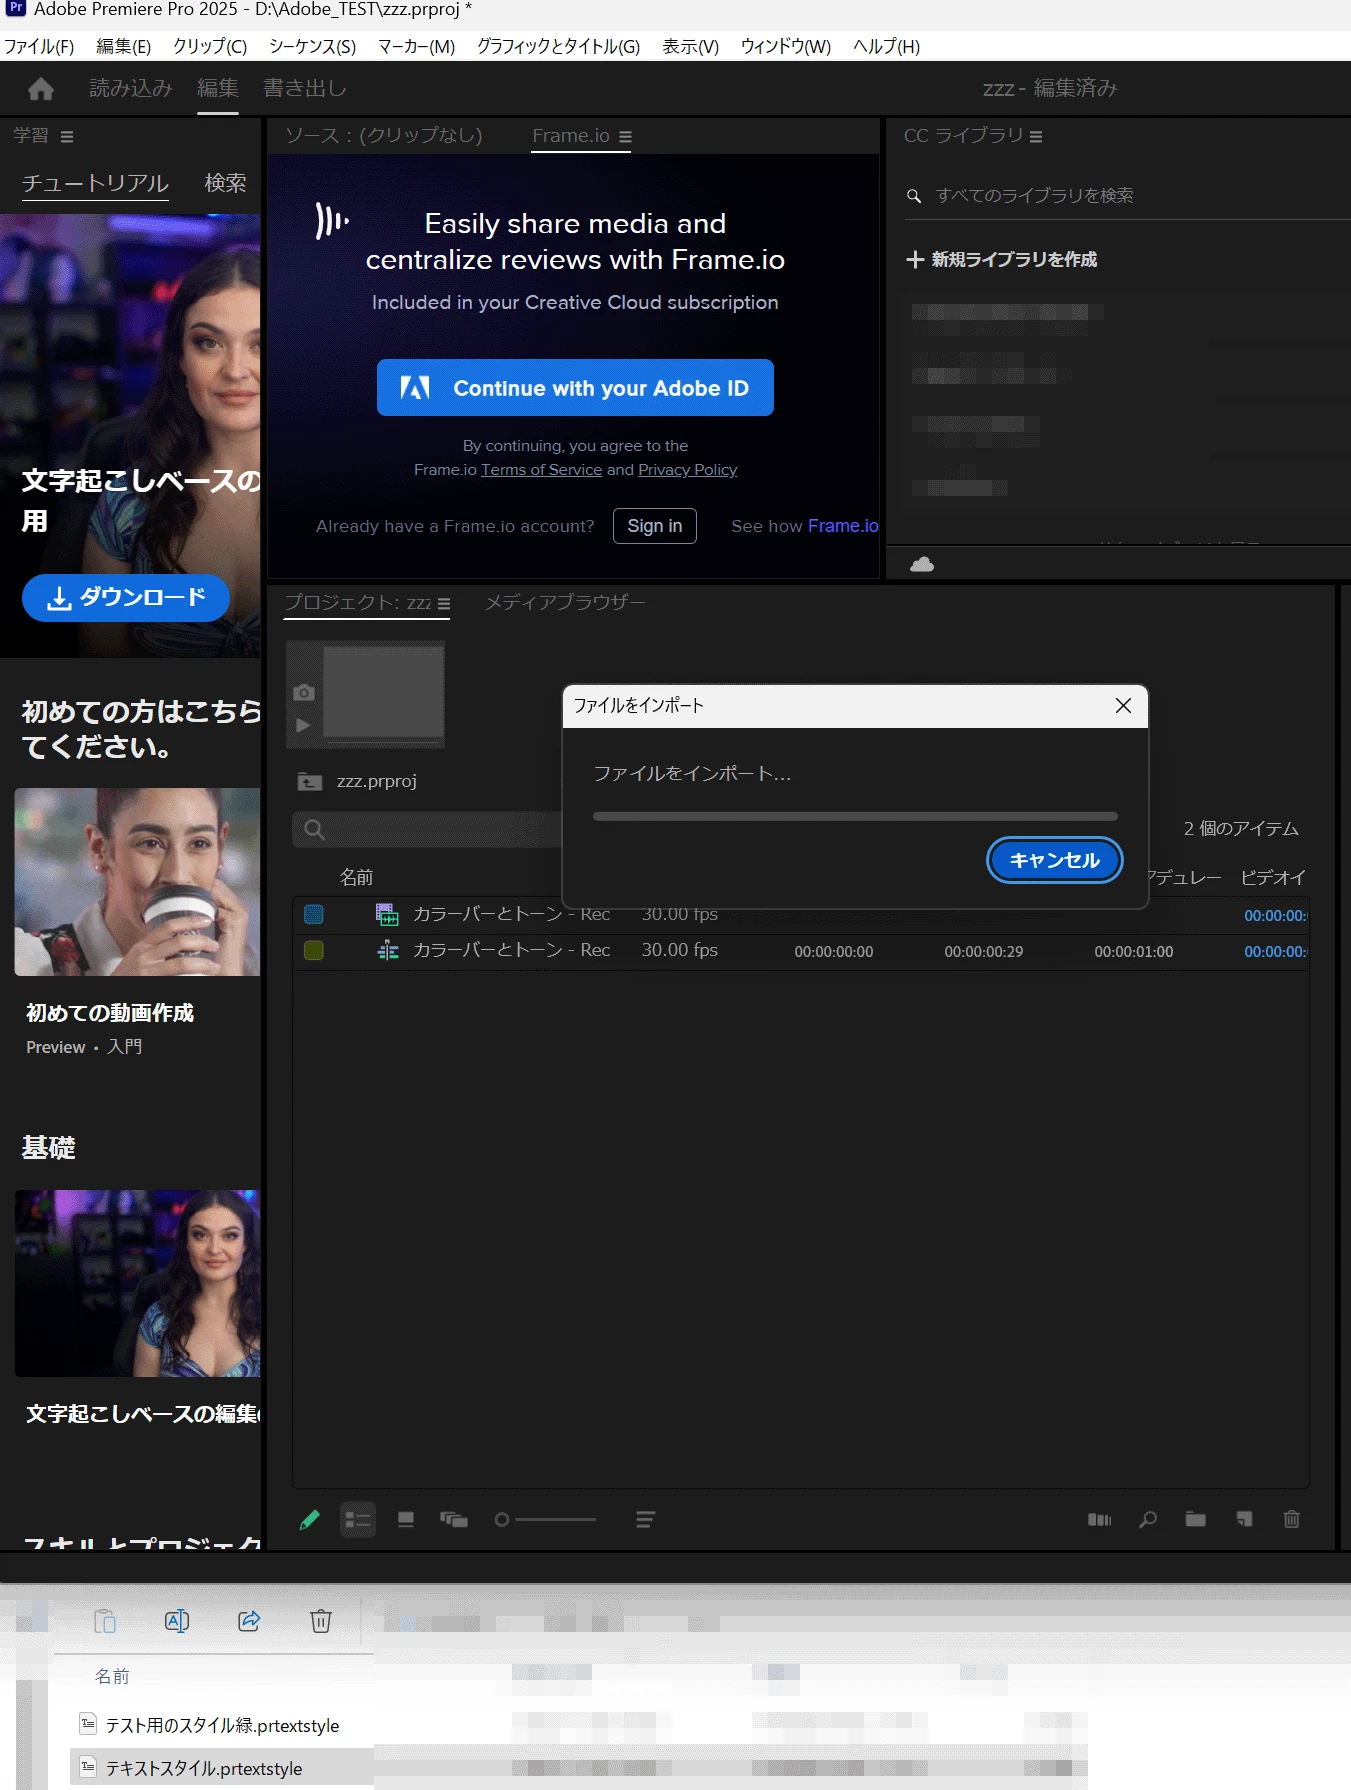
Task: Toggle project writable pencil icon
Action: 310,1520
